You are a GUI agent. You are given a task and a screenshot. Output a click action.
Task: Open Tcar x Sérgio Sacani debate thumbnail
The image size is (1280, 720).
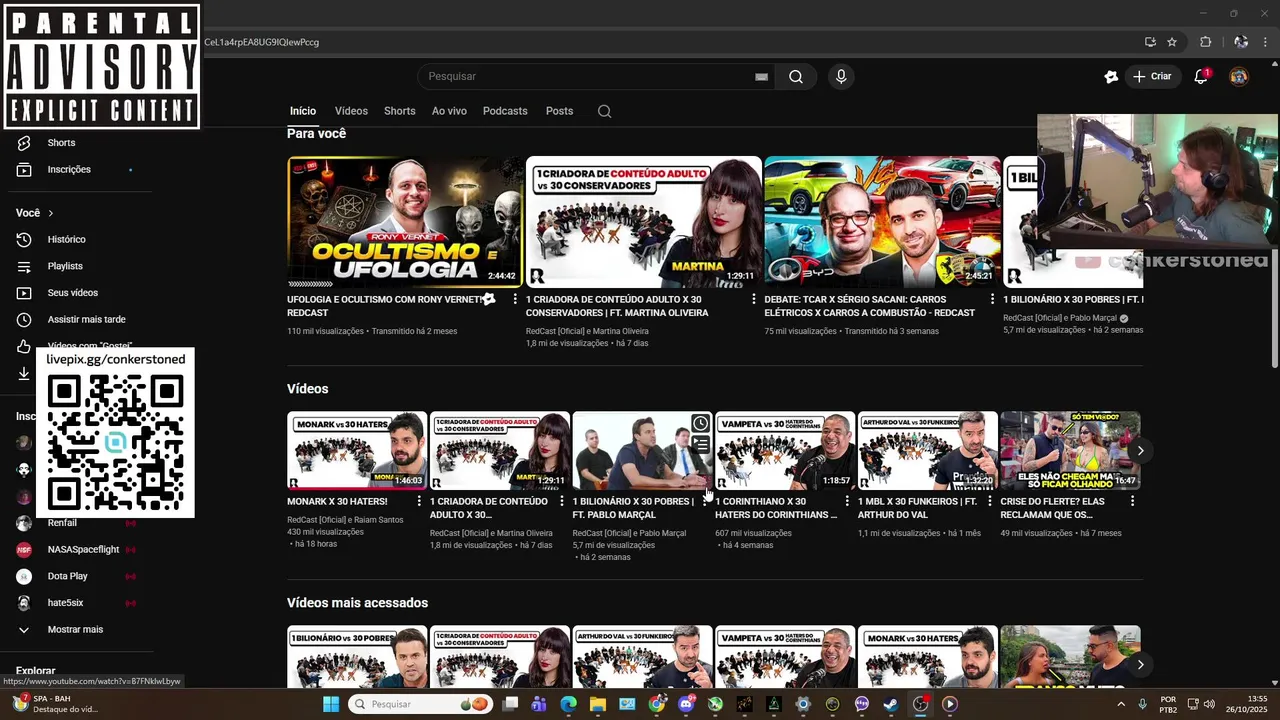[883, 222]
